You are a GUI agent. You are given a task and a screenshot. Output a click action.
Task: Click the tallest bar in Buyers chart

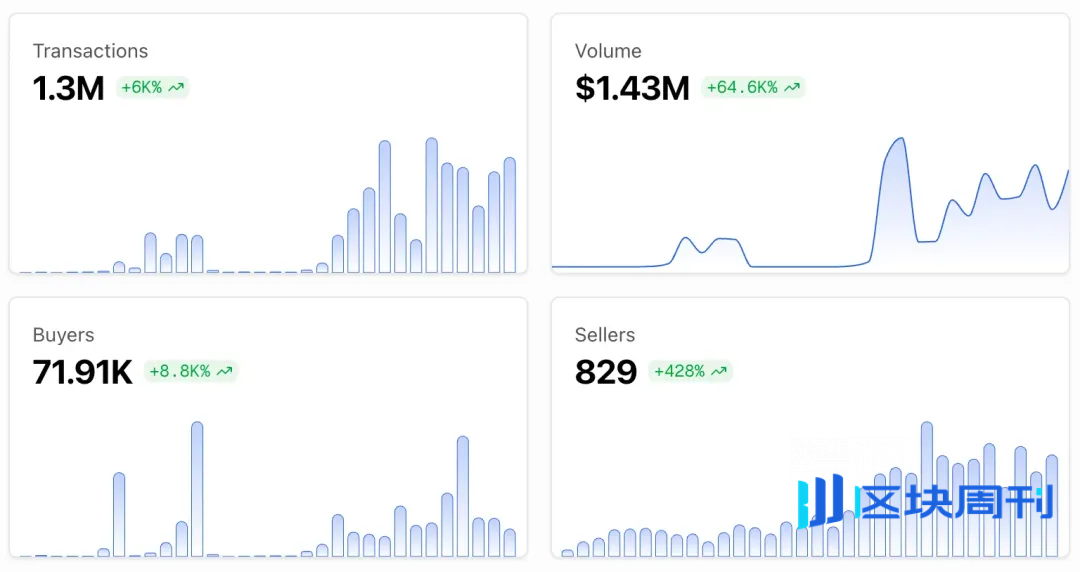click(197, 488)
